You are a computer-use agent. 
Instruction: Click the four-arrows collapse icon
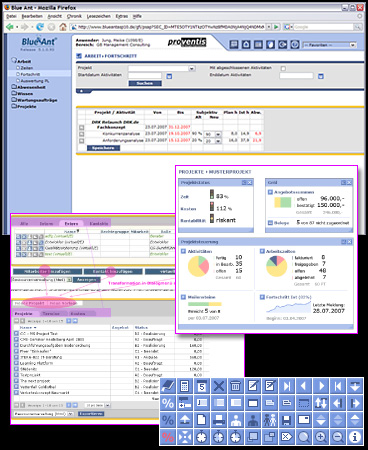185,437
